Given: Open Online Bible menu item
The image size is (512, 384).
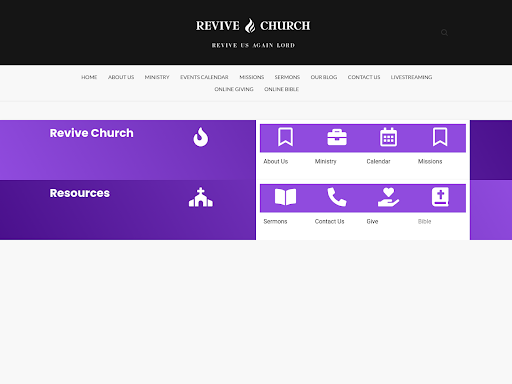Looking at the screenshot, I should [x=281, y=89].
